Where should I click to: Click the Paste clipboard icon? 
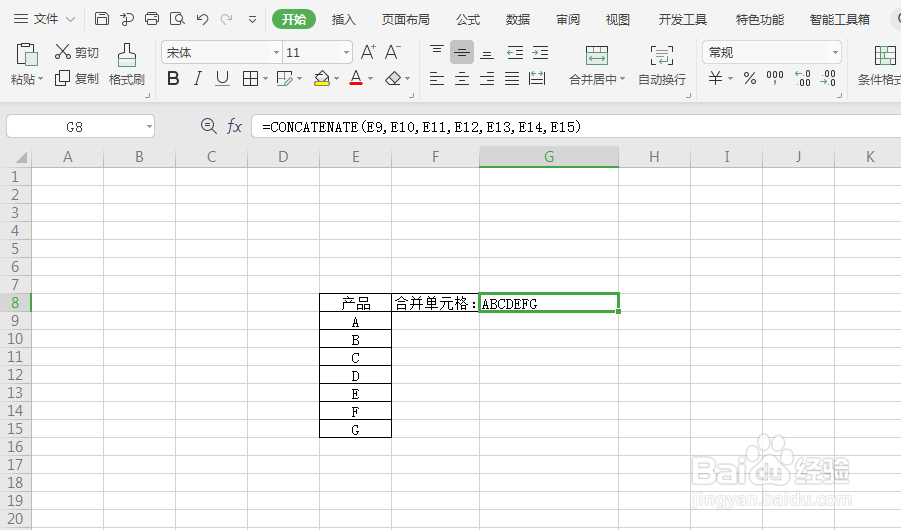click(26, 55)
